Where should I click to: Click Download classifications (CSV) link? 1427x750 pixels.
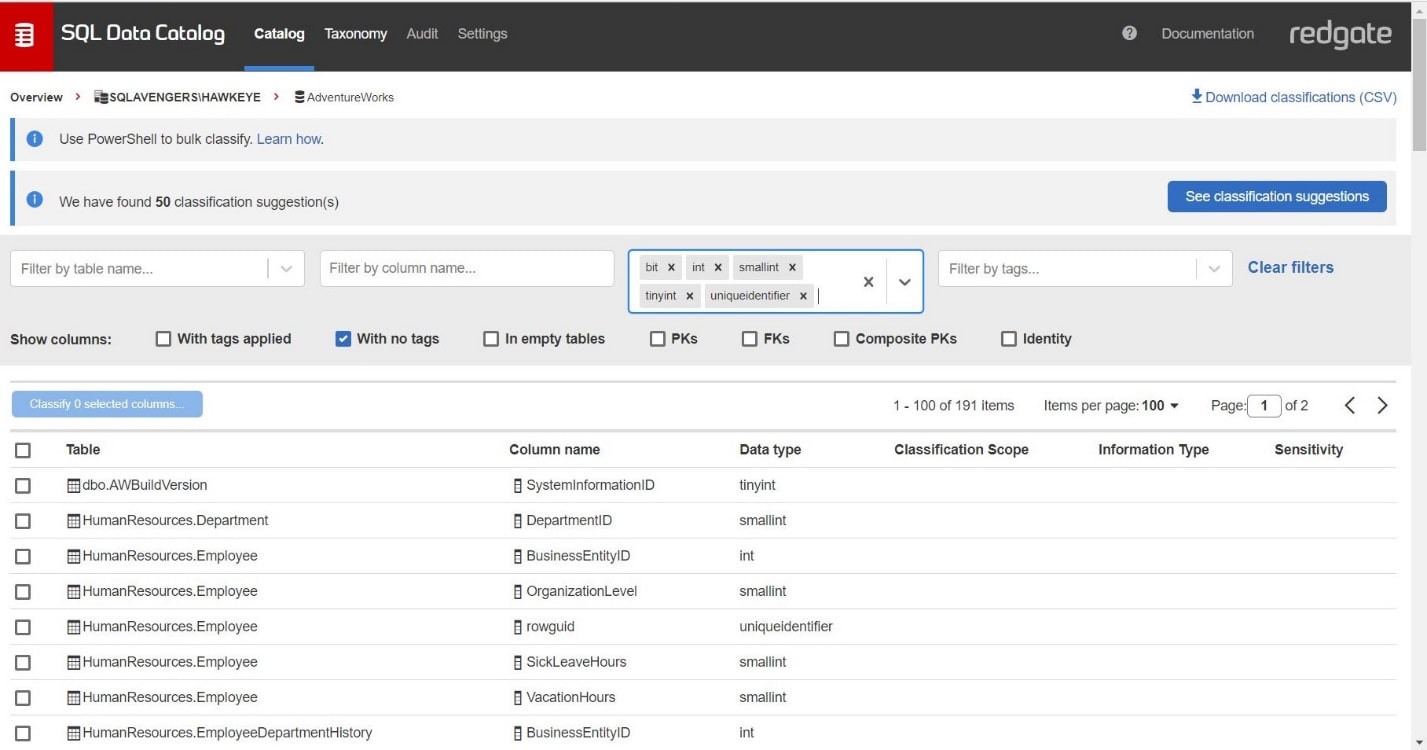click(1294, 97)
